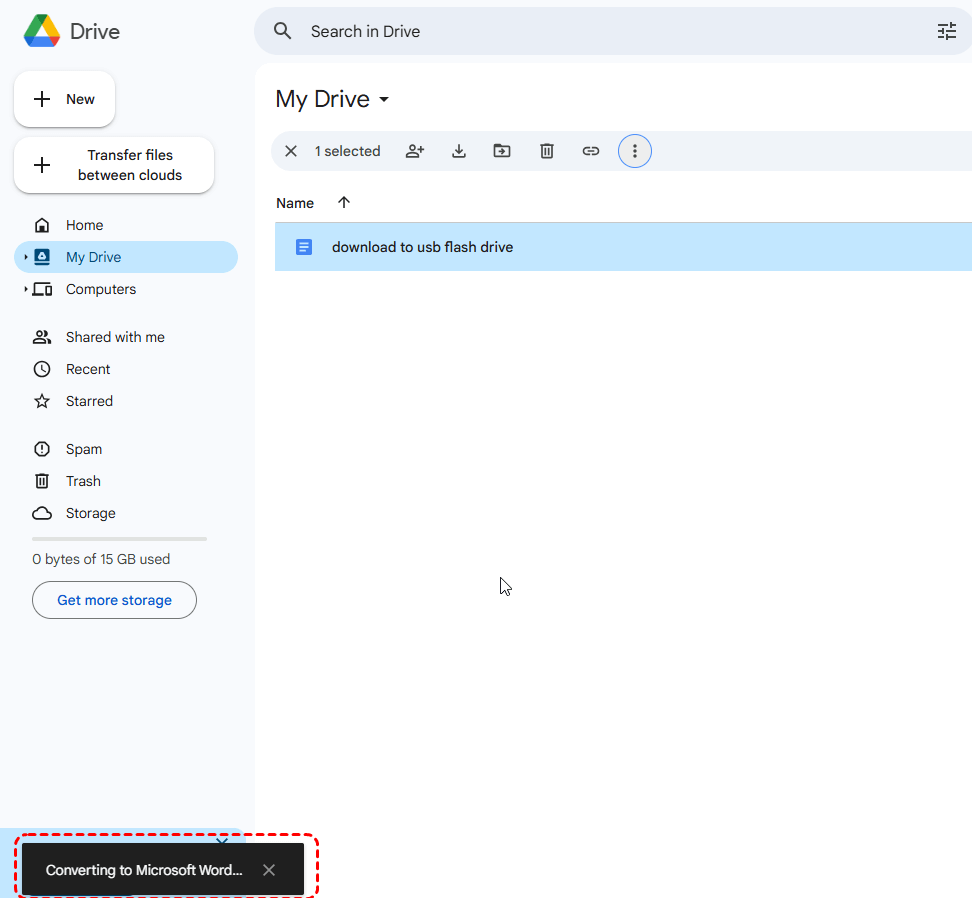This screenshot has width=972, height=898.
Task: Go to Trash in the sidebar
Action: tap(83, 481)
